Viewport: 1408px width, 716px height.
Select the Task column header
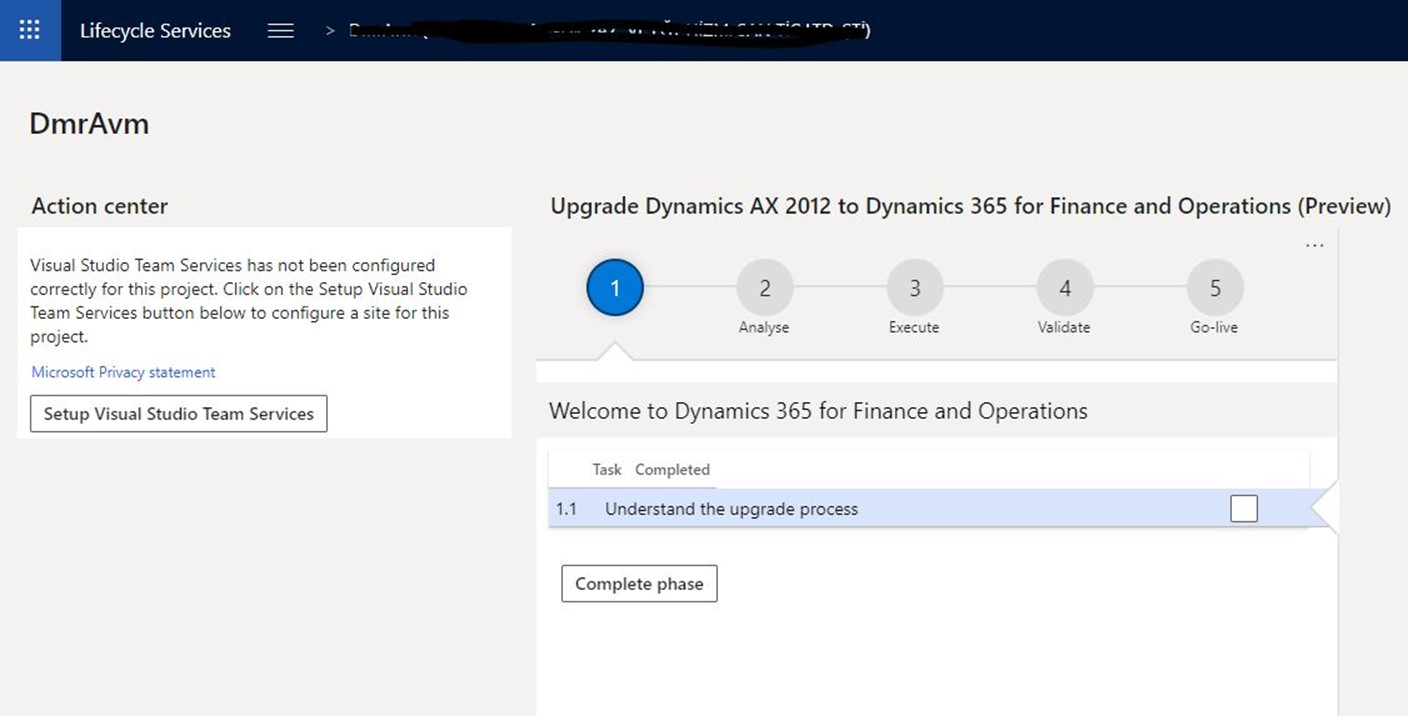[x=606, y=470]
